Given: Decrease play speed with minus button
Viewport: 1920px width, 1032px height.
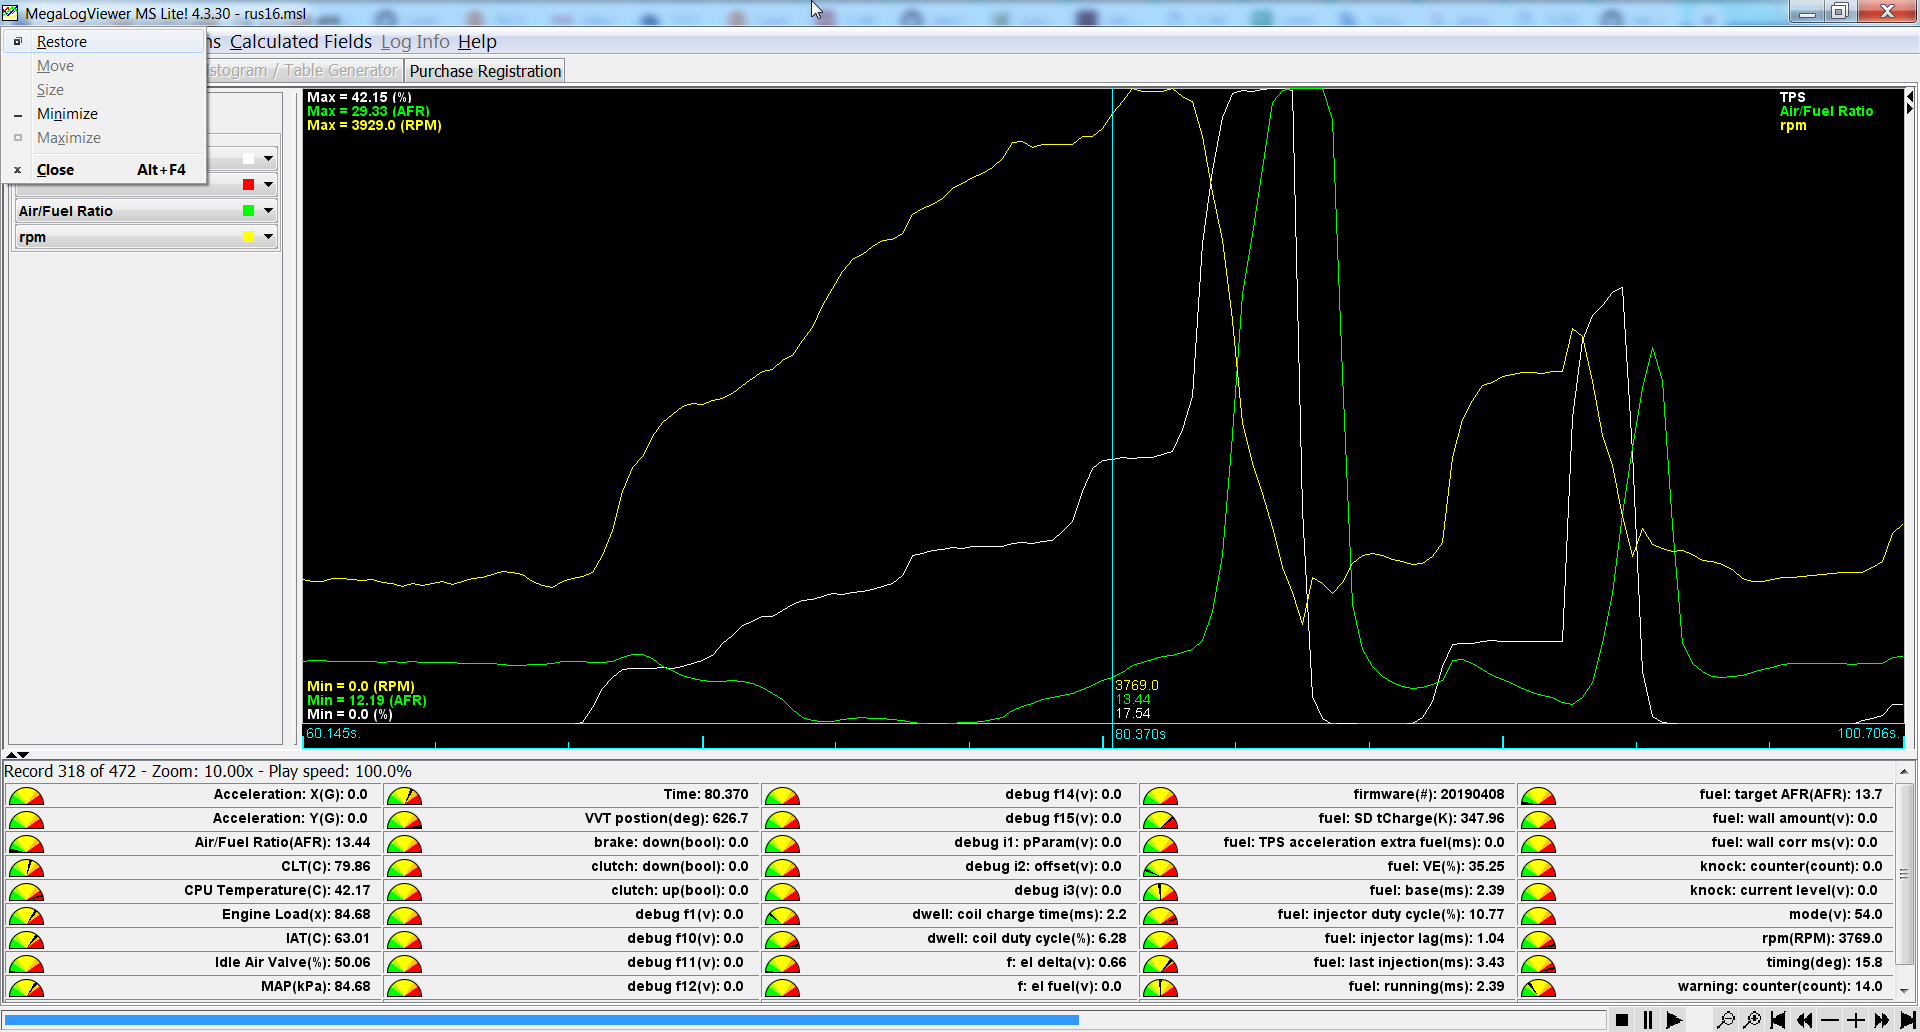Looking at the screenshot, I should point(1830,1020).
